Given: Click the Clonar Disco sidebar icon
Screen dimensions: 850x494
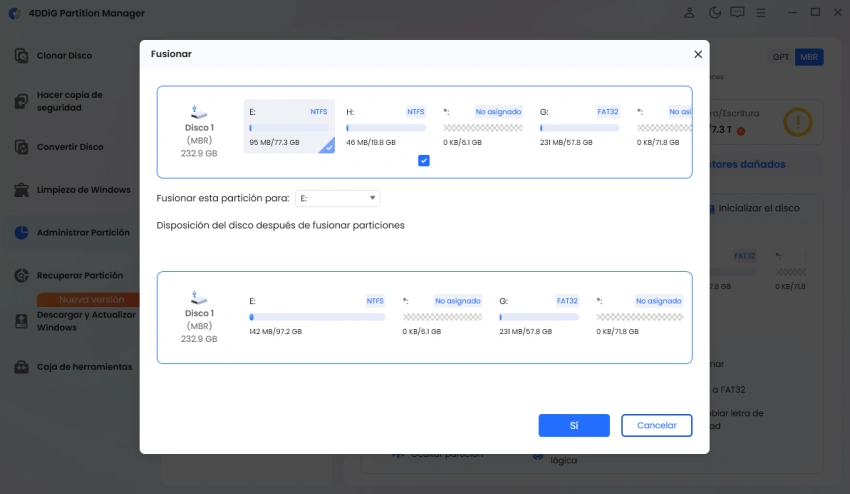Looking at the screenshot, I should [21, 55].
